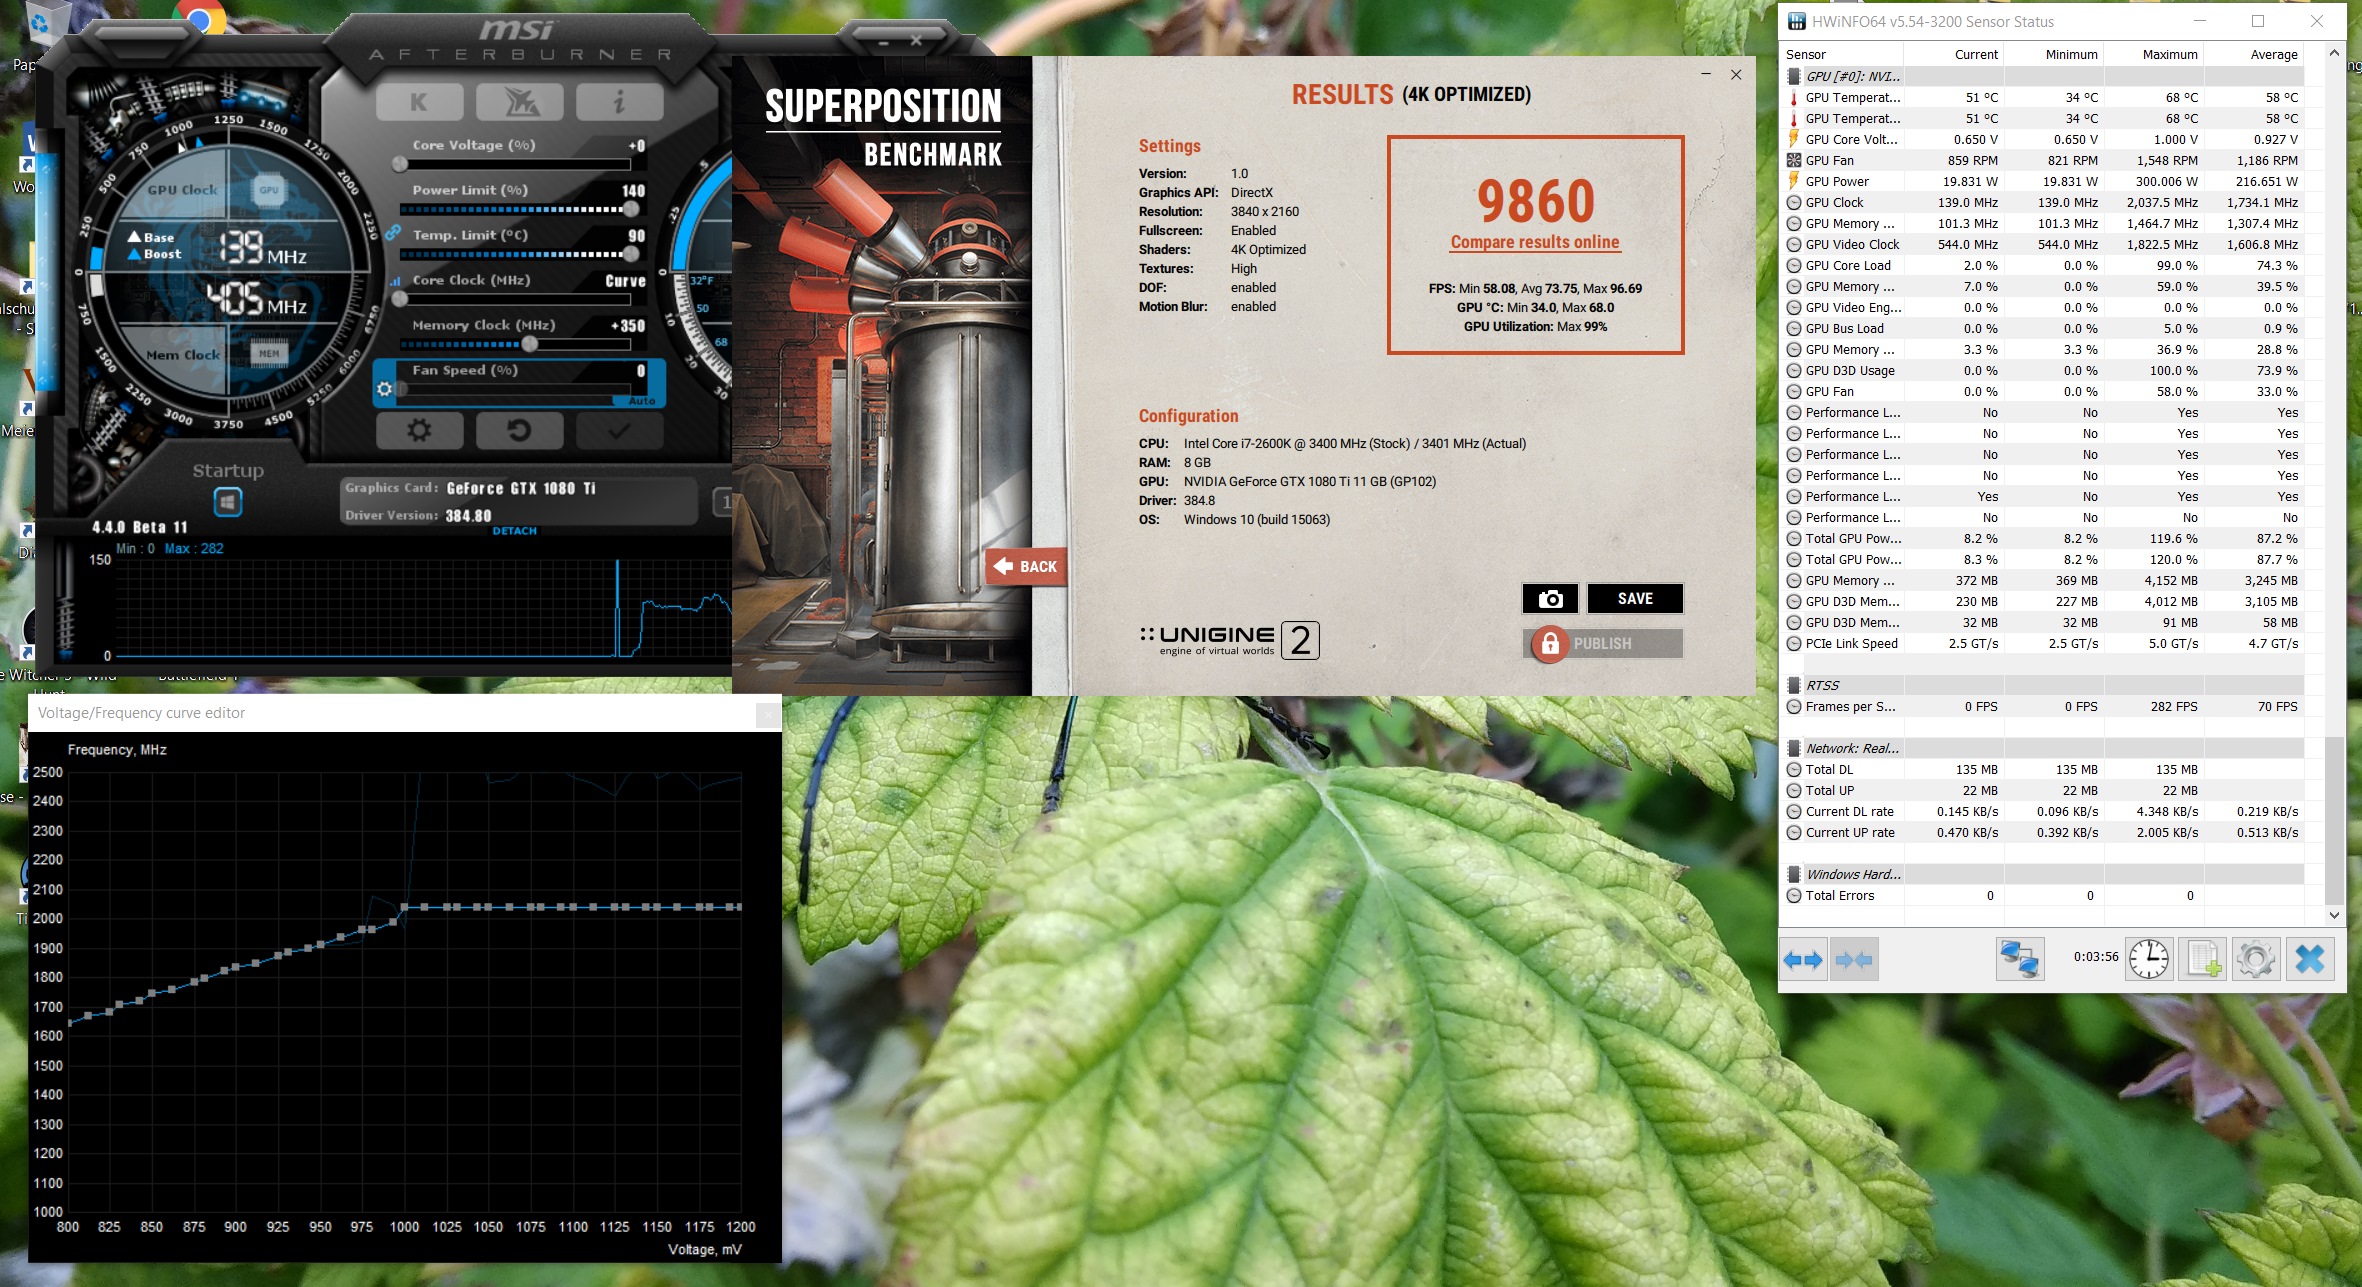The width and height of the screenshot is (2362, 1287).
Task: Expand HWiNFO columns with blue arrows
Action: 1803,960
